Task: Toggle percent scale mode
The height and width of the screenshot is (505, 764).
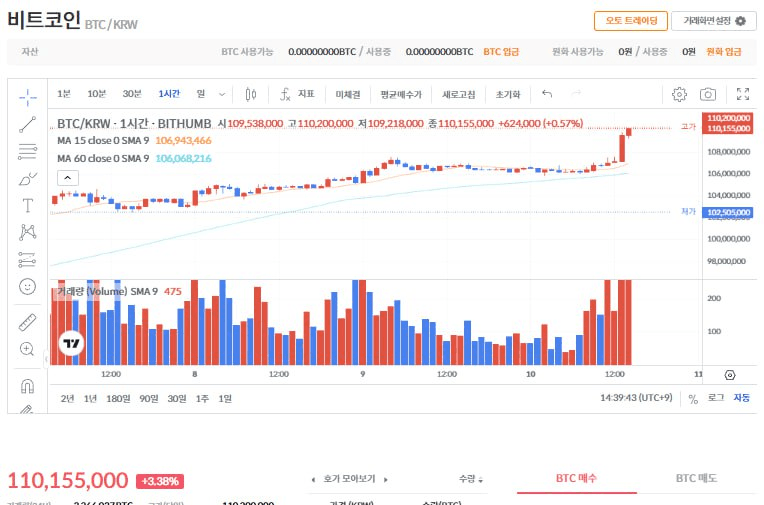Action: (x=693, y=399)
